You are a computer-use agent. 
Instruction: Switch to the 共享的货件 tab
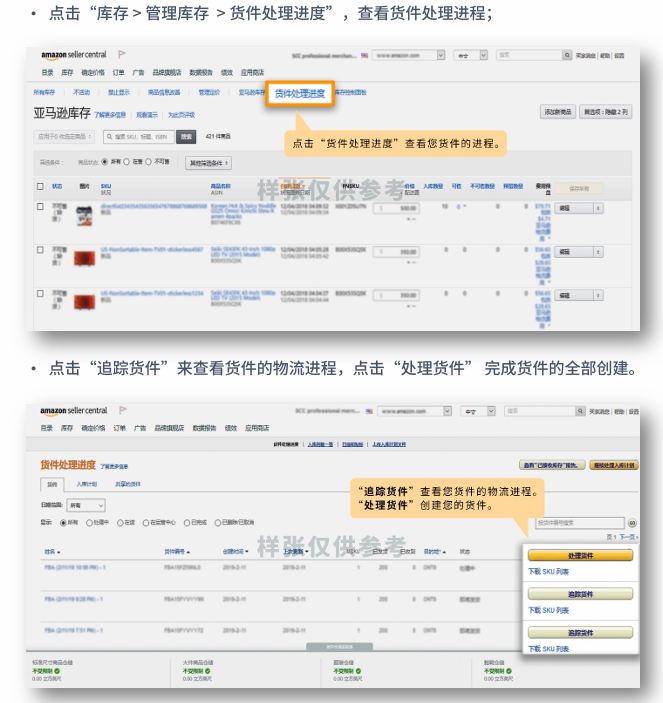coord(128,484)
